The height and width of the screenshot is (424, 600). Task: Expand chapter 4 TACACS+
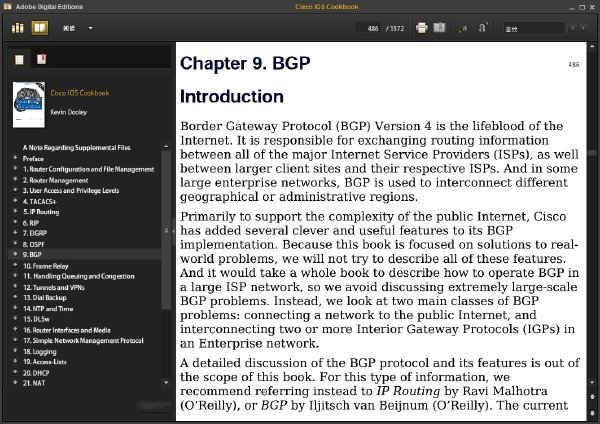[x=15, y=201]
